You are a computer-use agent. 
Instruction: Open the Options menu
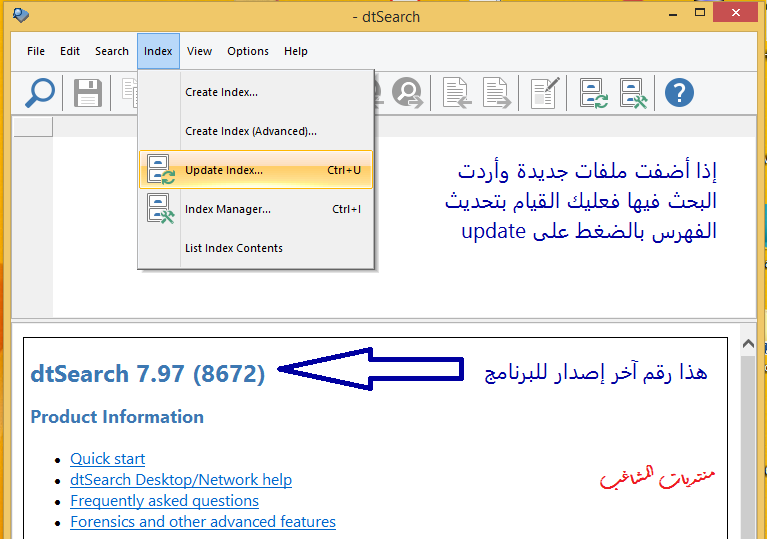point(247,51)
